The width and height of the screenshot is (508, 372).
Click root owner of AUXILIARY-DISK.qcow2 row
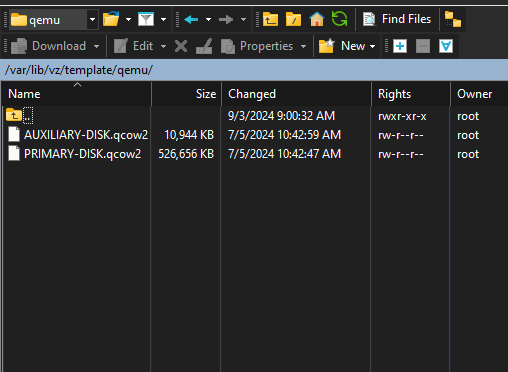coord(468,135)
